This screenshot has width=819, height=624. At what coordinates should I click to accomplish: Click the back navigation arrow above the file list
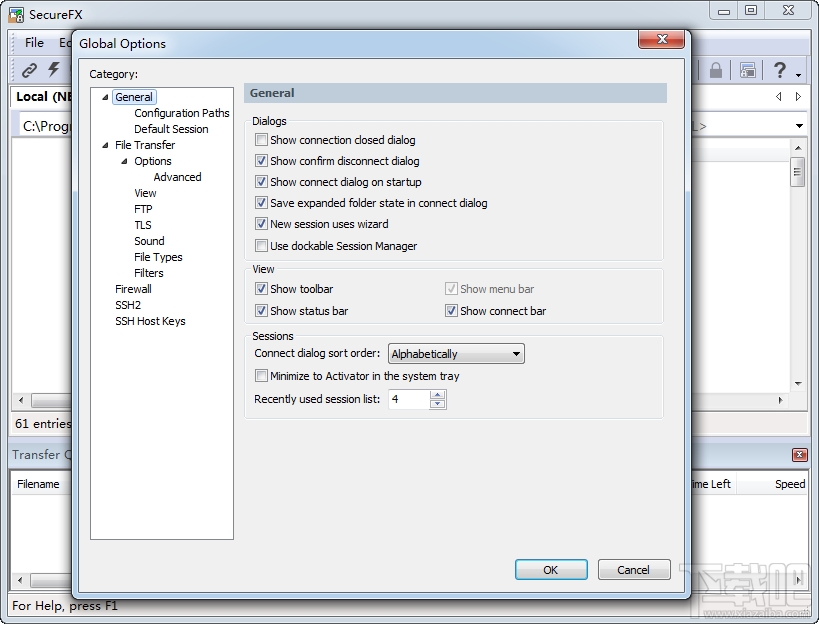(779, 96)
